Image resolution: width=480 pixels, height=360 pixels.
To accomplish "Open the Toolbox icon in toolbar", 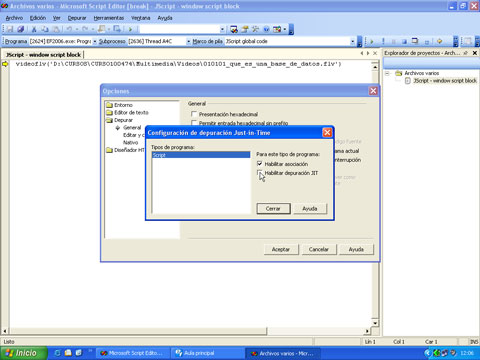I will coord(256,29).
